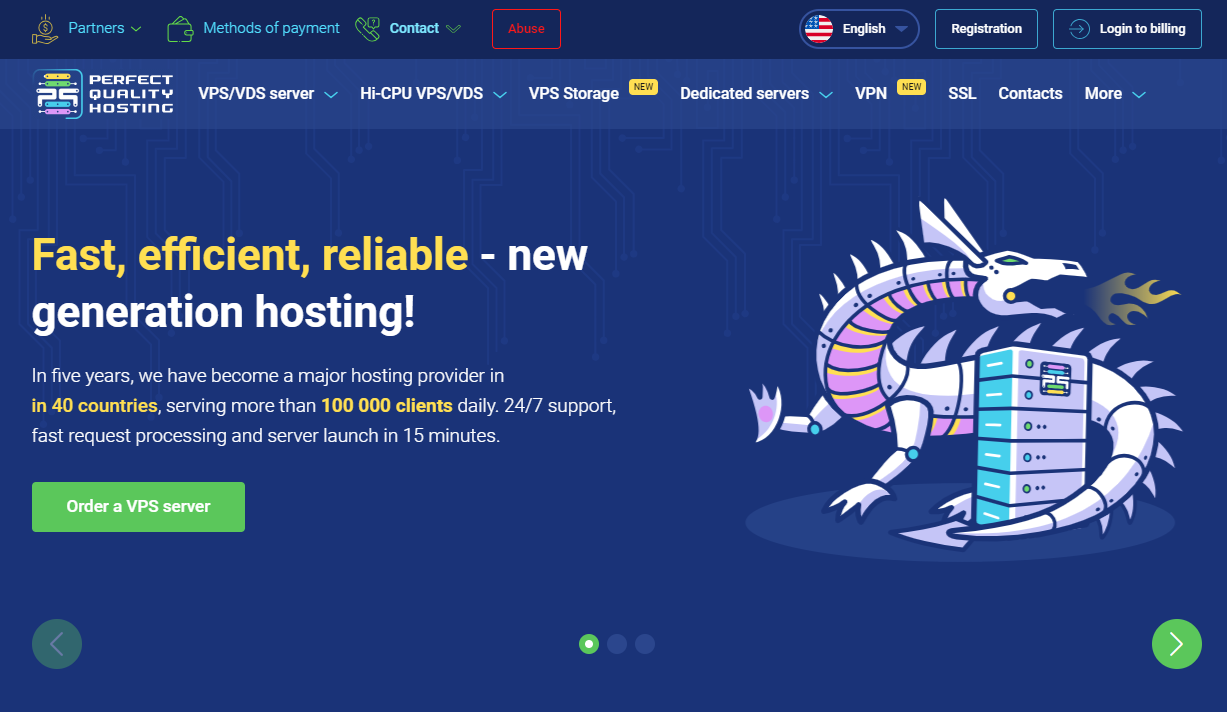This screenshot has height=712, width=1227.
Task: Click the US flag language icon
Action: click(819, 29)
